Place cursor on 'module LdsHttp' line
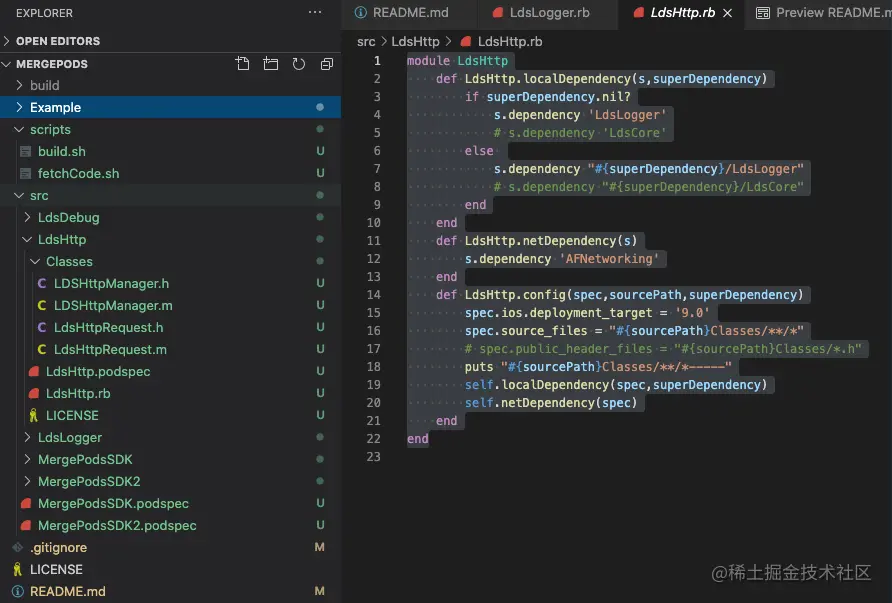The height and width of the screenshot is (603, 892). point(457,61)
